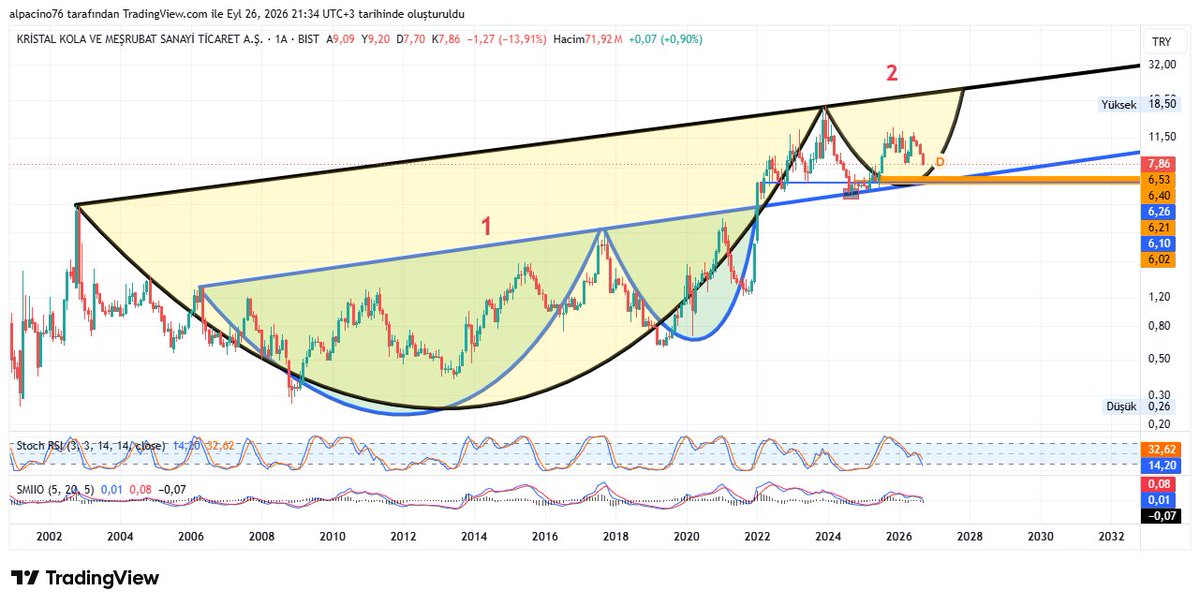Screen dimensions: 1200x606
Task: Click the 2032 year on time axis
Action: (x=1111, y=537)
